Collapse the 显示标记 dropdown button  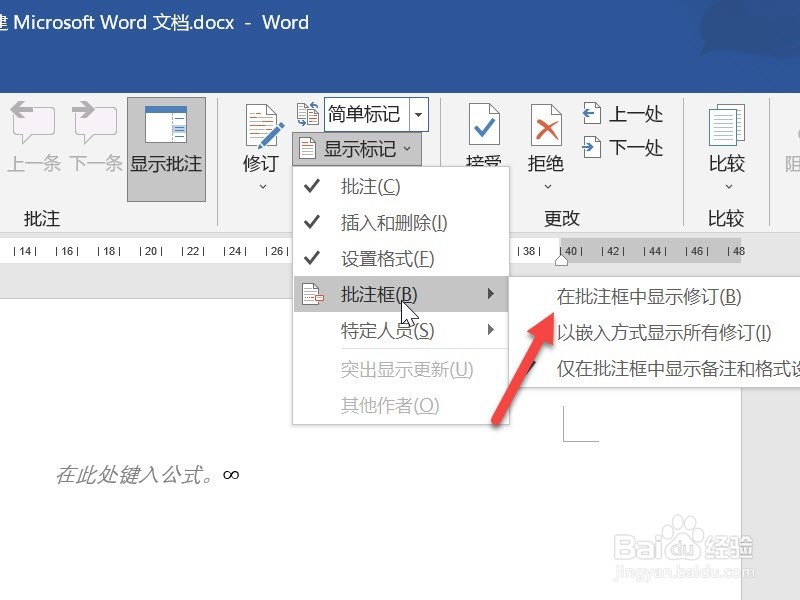[357, 149]
